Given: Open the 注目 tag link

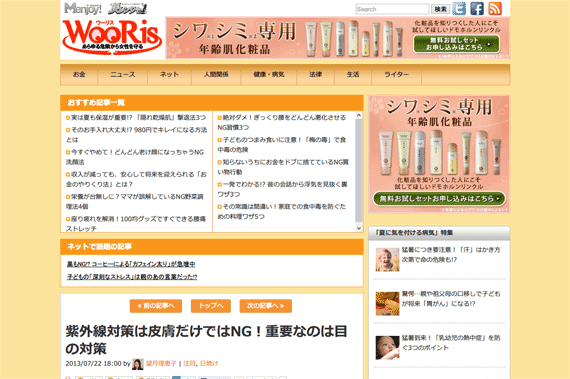Looking at the screenshot, I should (x=189, y=363).
